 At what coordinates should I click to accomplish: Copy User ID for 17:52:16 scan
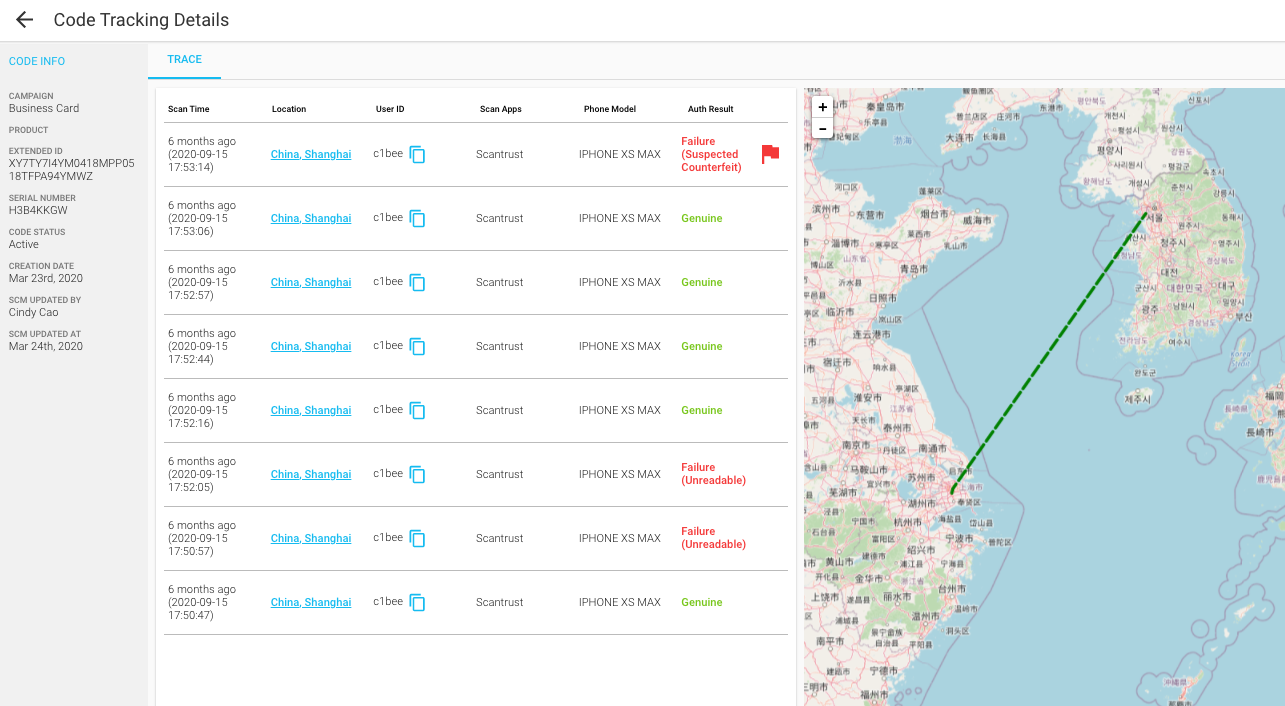coord(417,411)
